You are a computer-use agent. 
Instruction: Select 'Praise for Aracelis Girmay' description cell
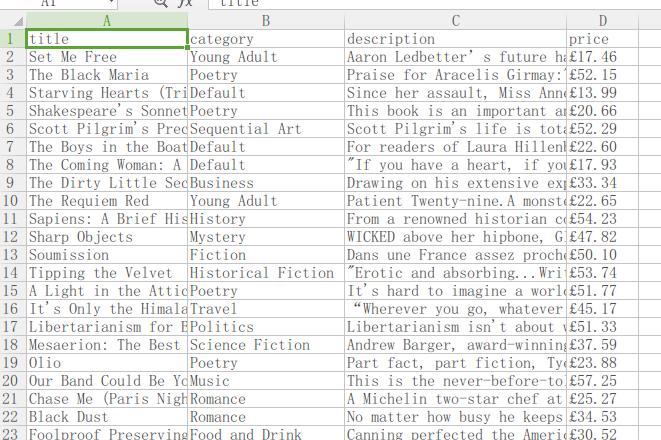(x=455, y=75)
